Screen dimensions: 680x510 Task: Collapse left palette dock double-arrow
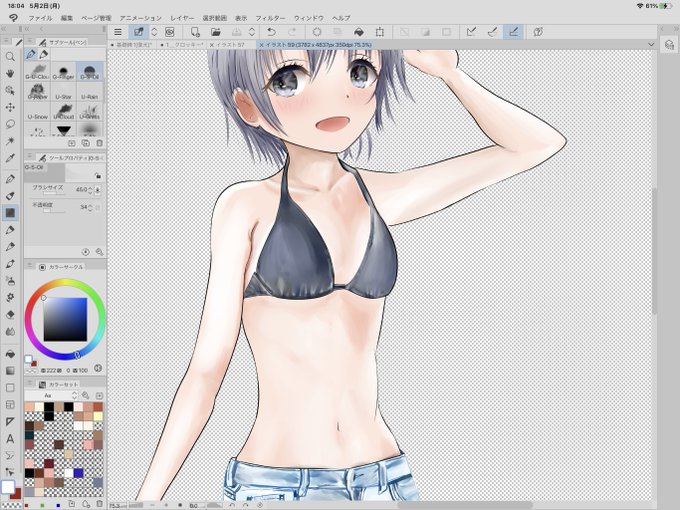(3, 29)
